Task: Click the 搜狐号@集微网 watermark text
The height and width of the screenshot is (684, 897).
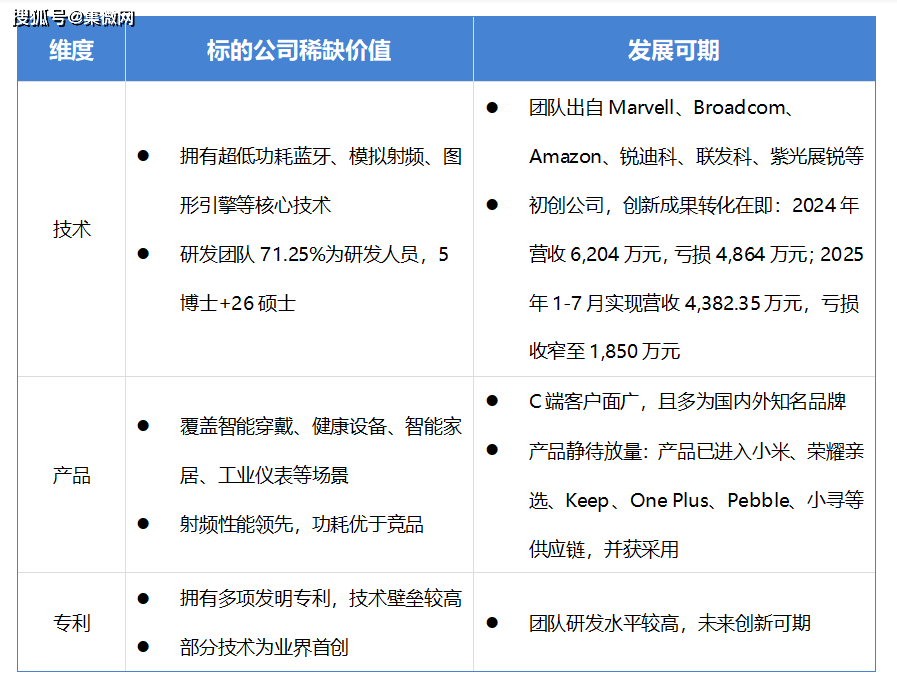Action: pyautogui.click(x=74, y=18)
